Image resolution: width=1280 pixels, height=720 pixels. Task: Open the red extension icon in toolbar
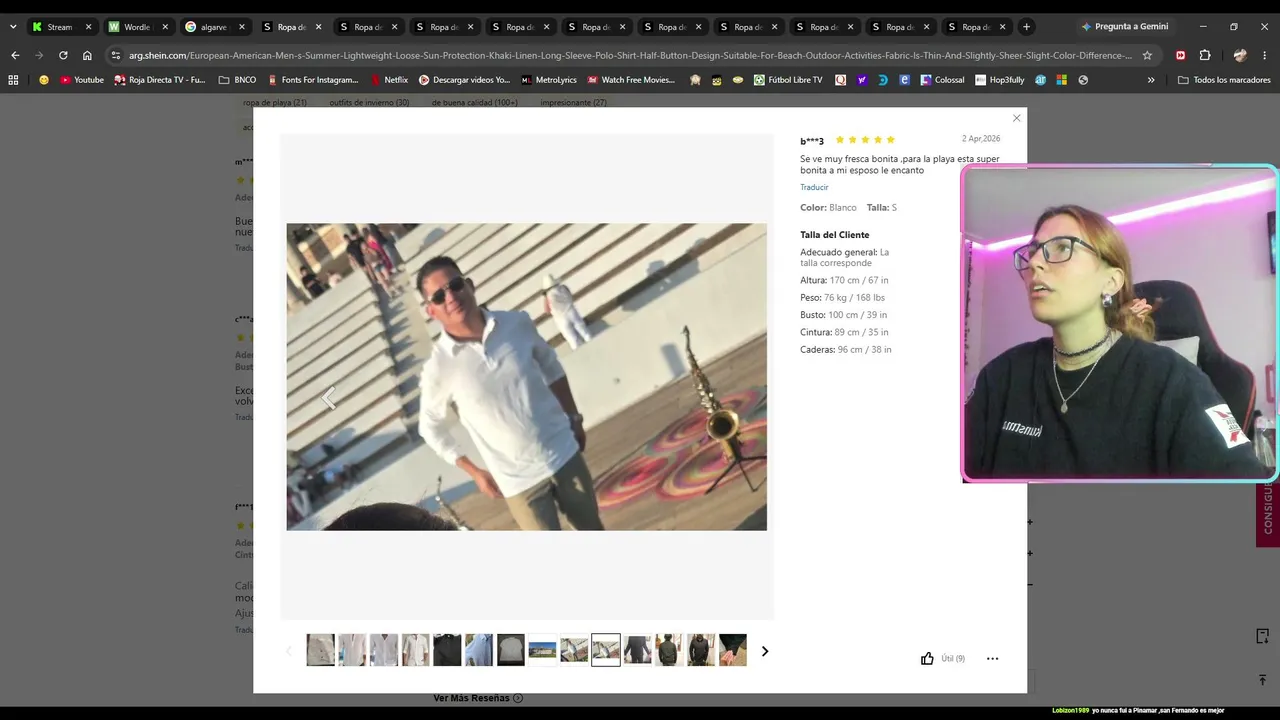[x=1180, y=55]
